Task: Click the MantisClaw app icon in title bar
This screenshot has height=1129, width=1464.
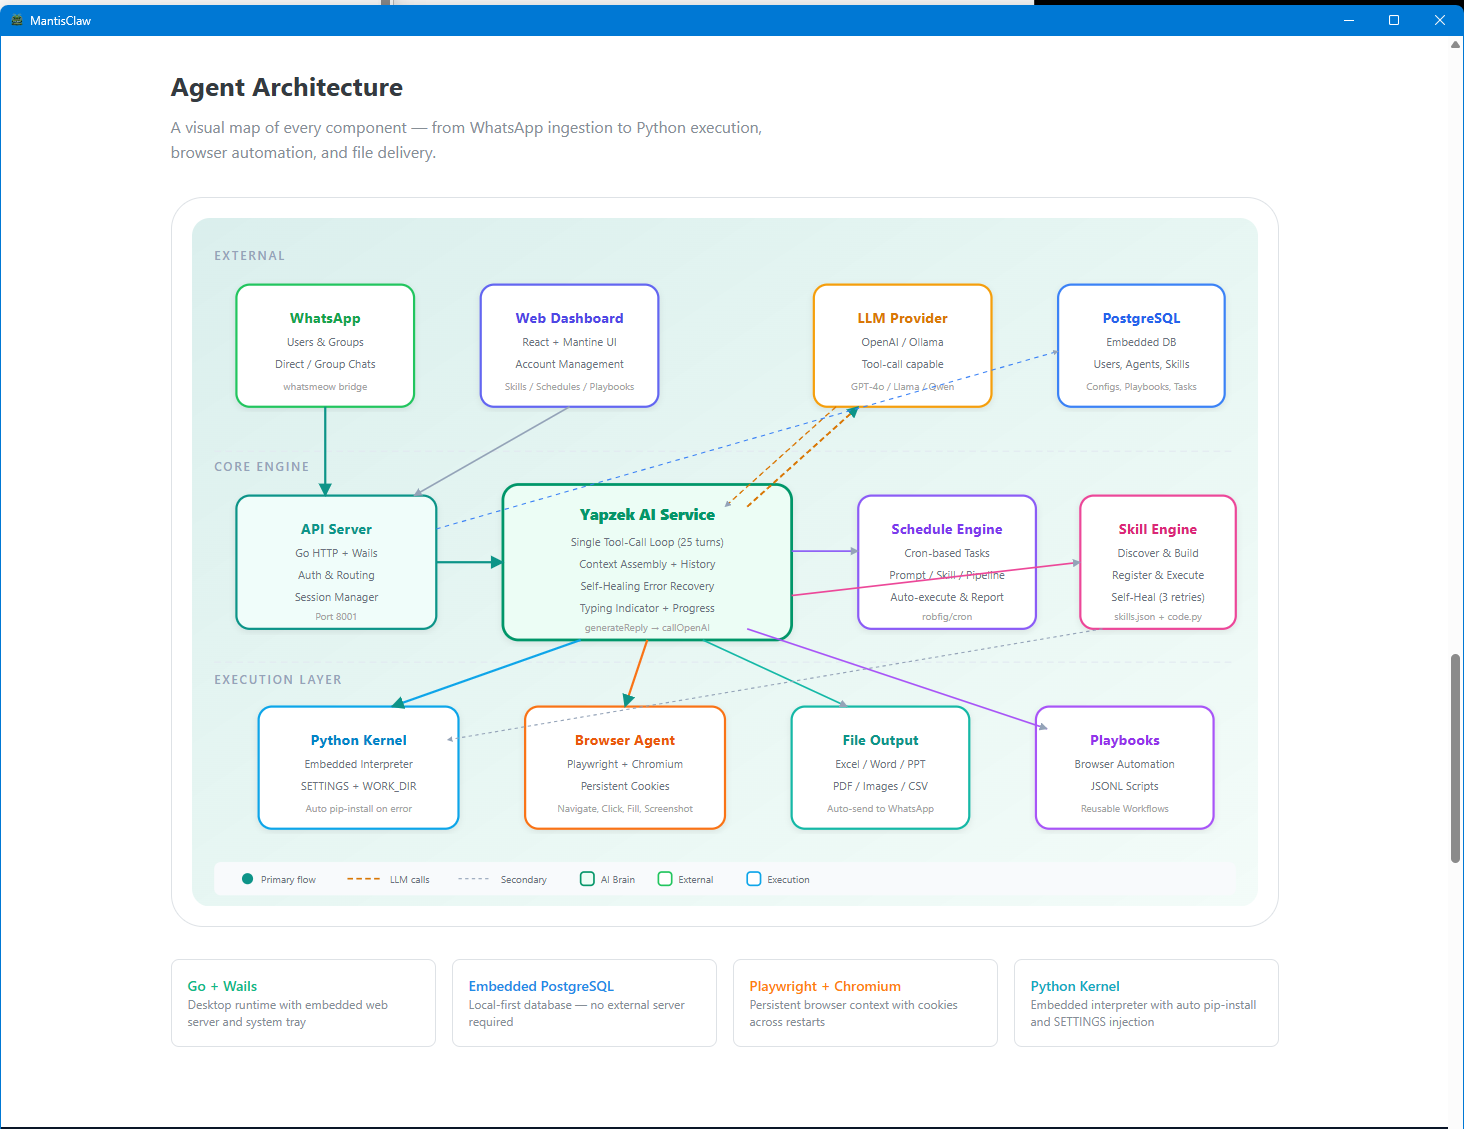Action: coord(16,20)
